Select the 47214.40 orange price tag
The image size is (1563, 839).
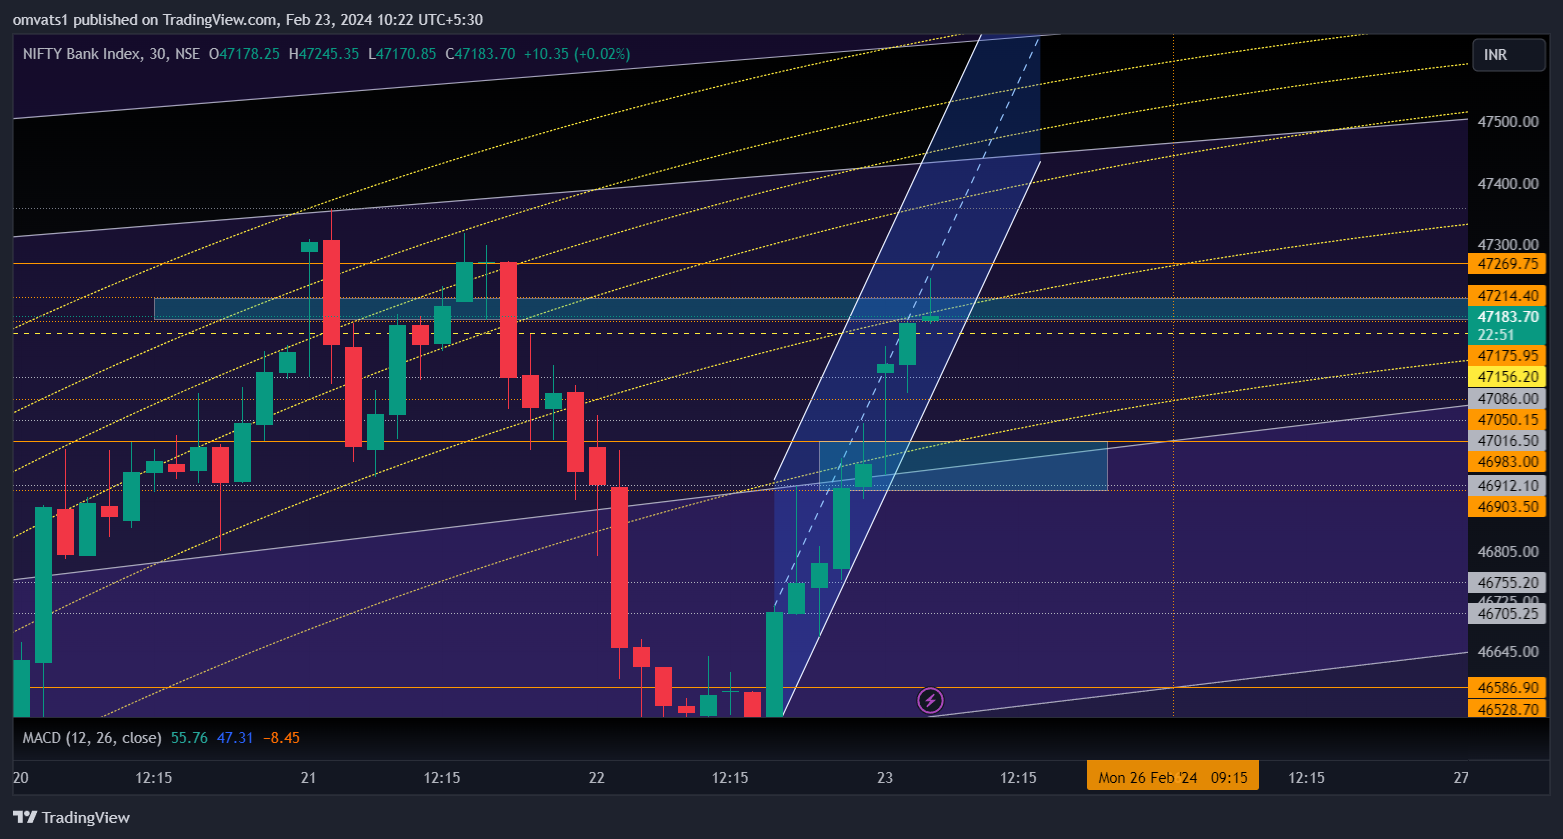coord(1507,296)
